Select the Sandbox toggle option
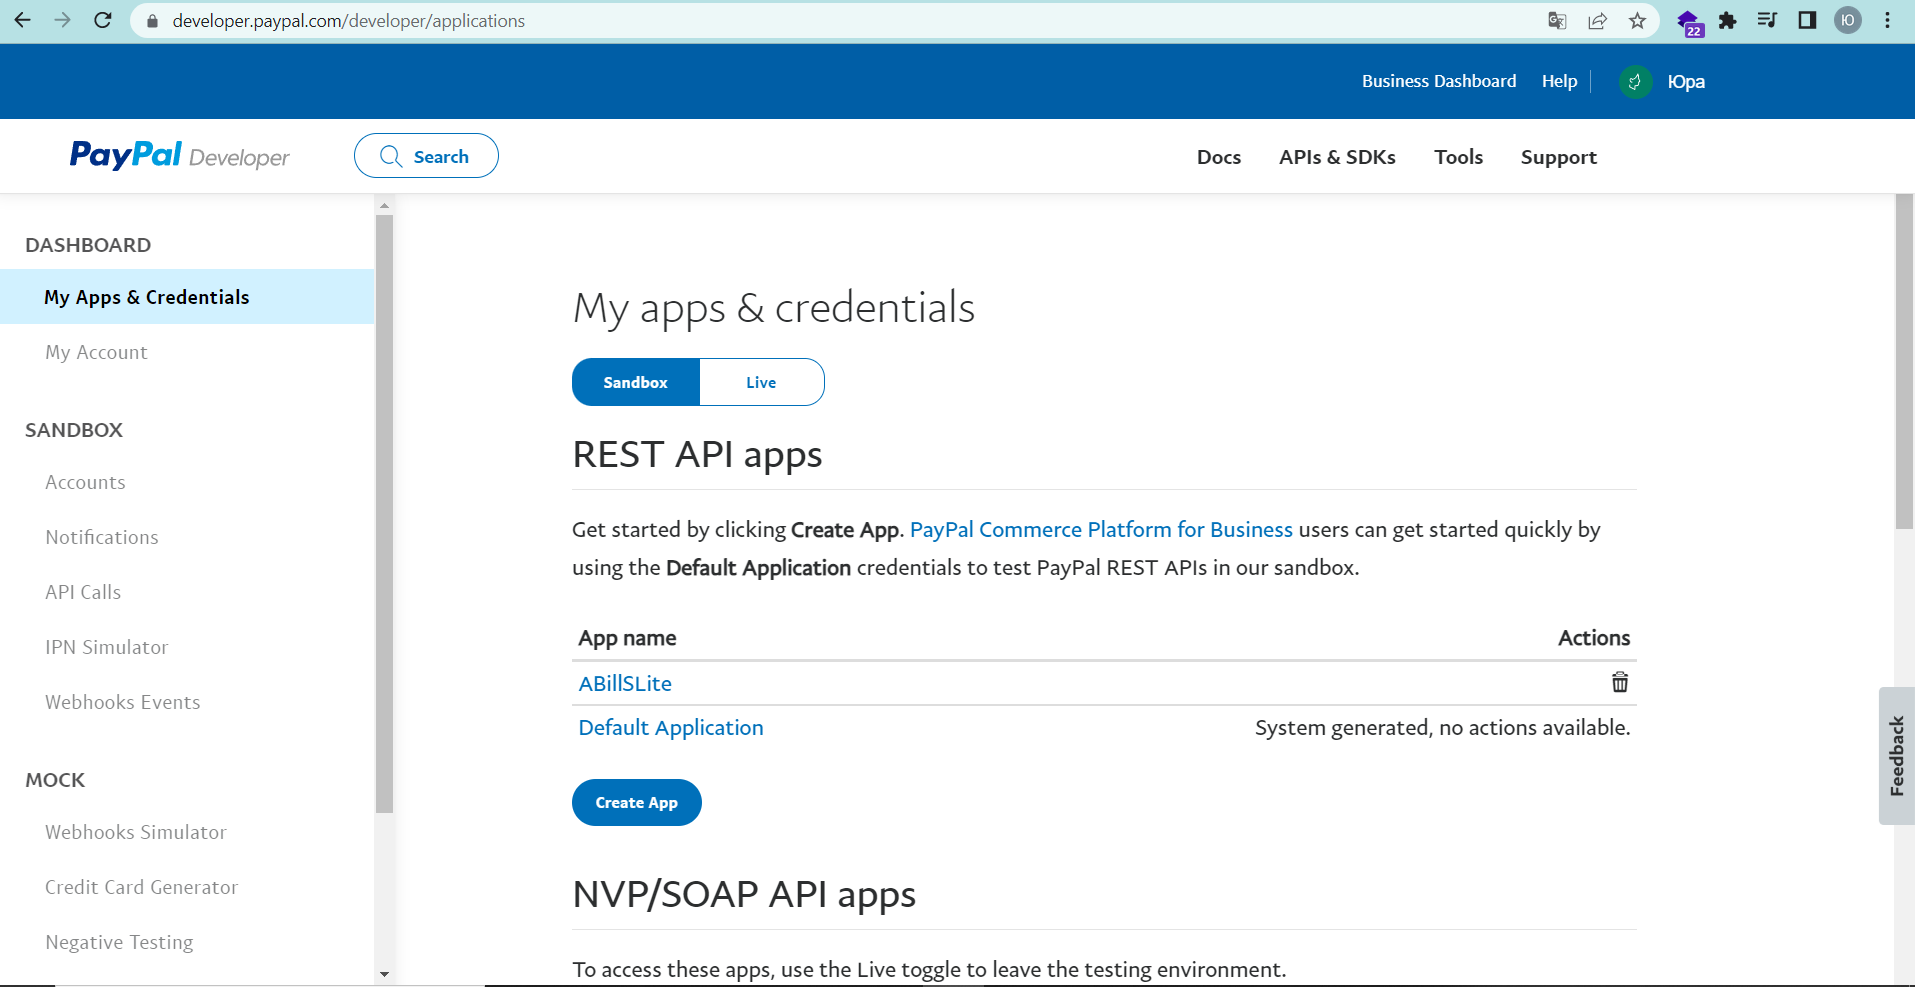The width and height of the screenshot is (1915, 987). click(635, 382)
